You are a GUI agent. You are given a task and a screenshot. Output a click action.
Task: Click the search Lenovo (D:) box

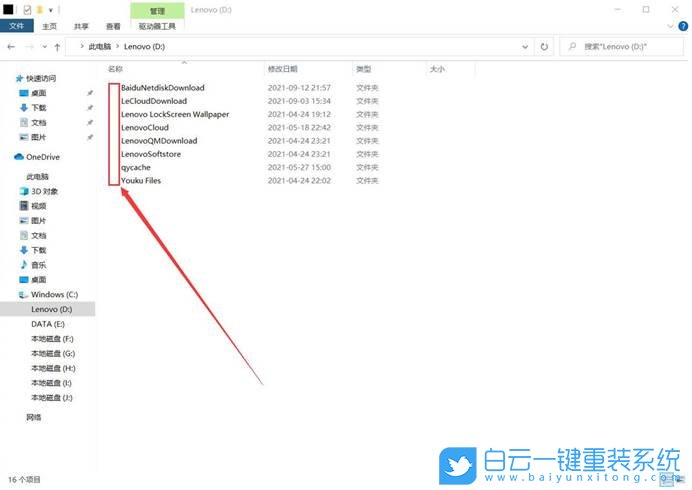(622, 46)
